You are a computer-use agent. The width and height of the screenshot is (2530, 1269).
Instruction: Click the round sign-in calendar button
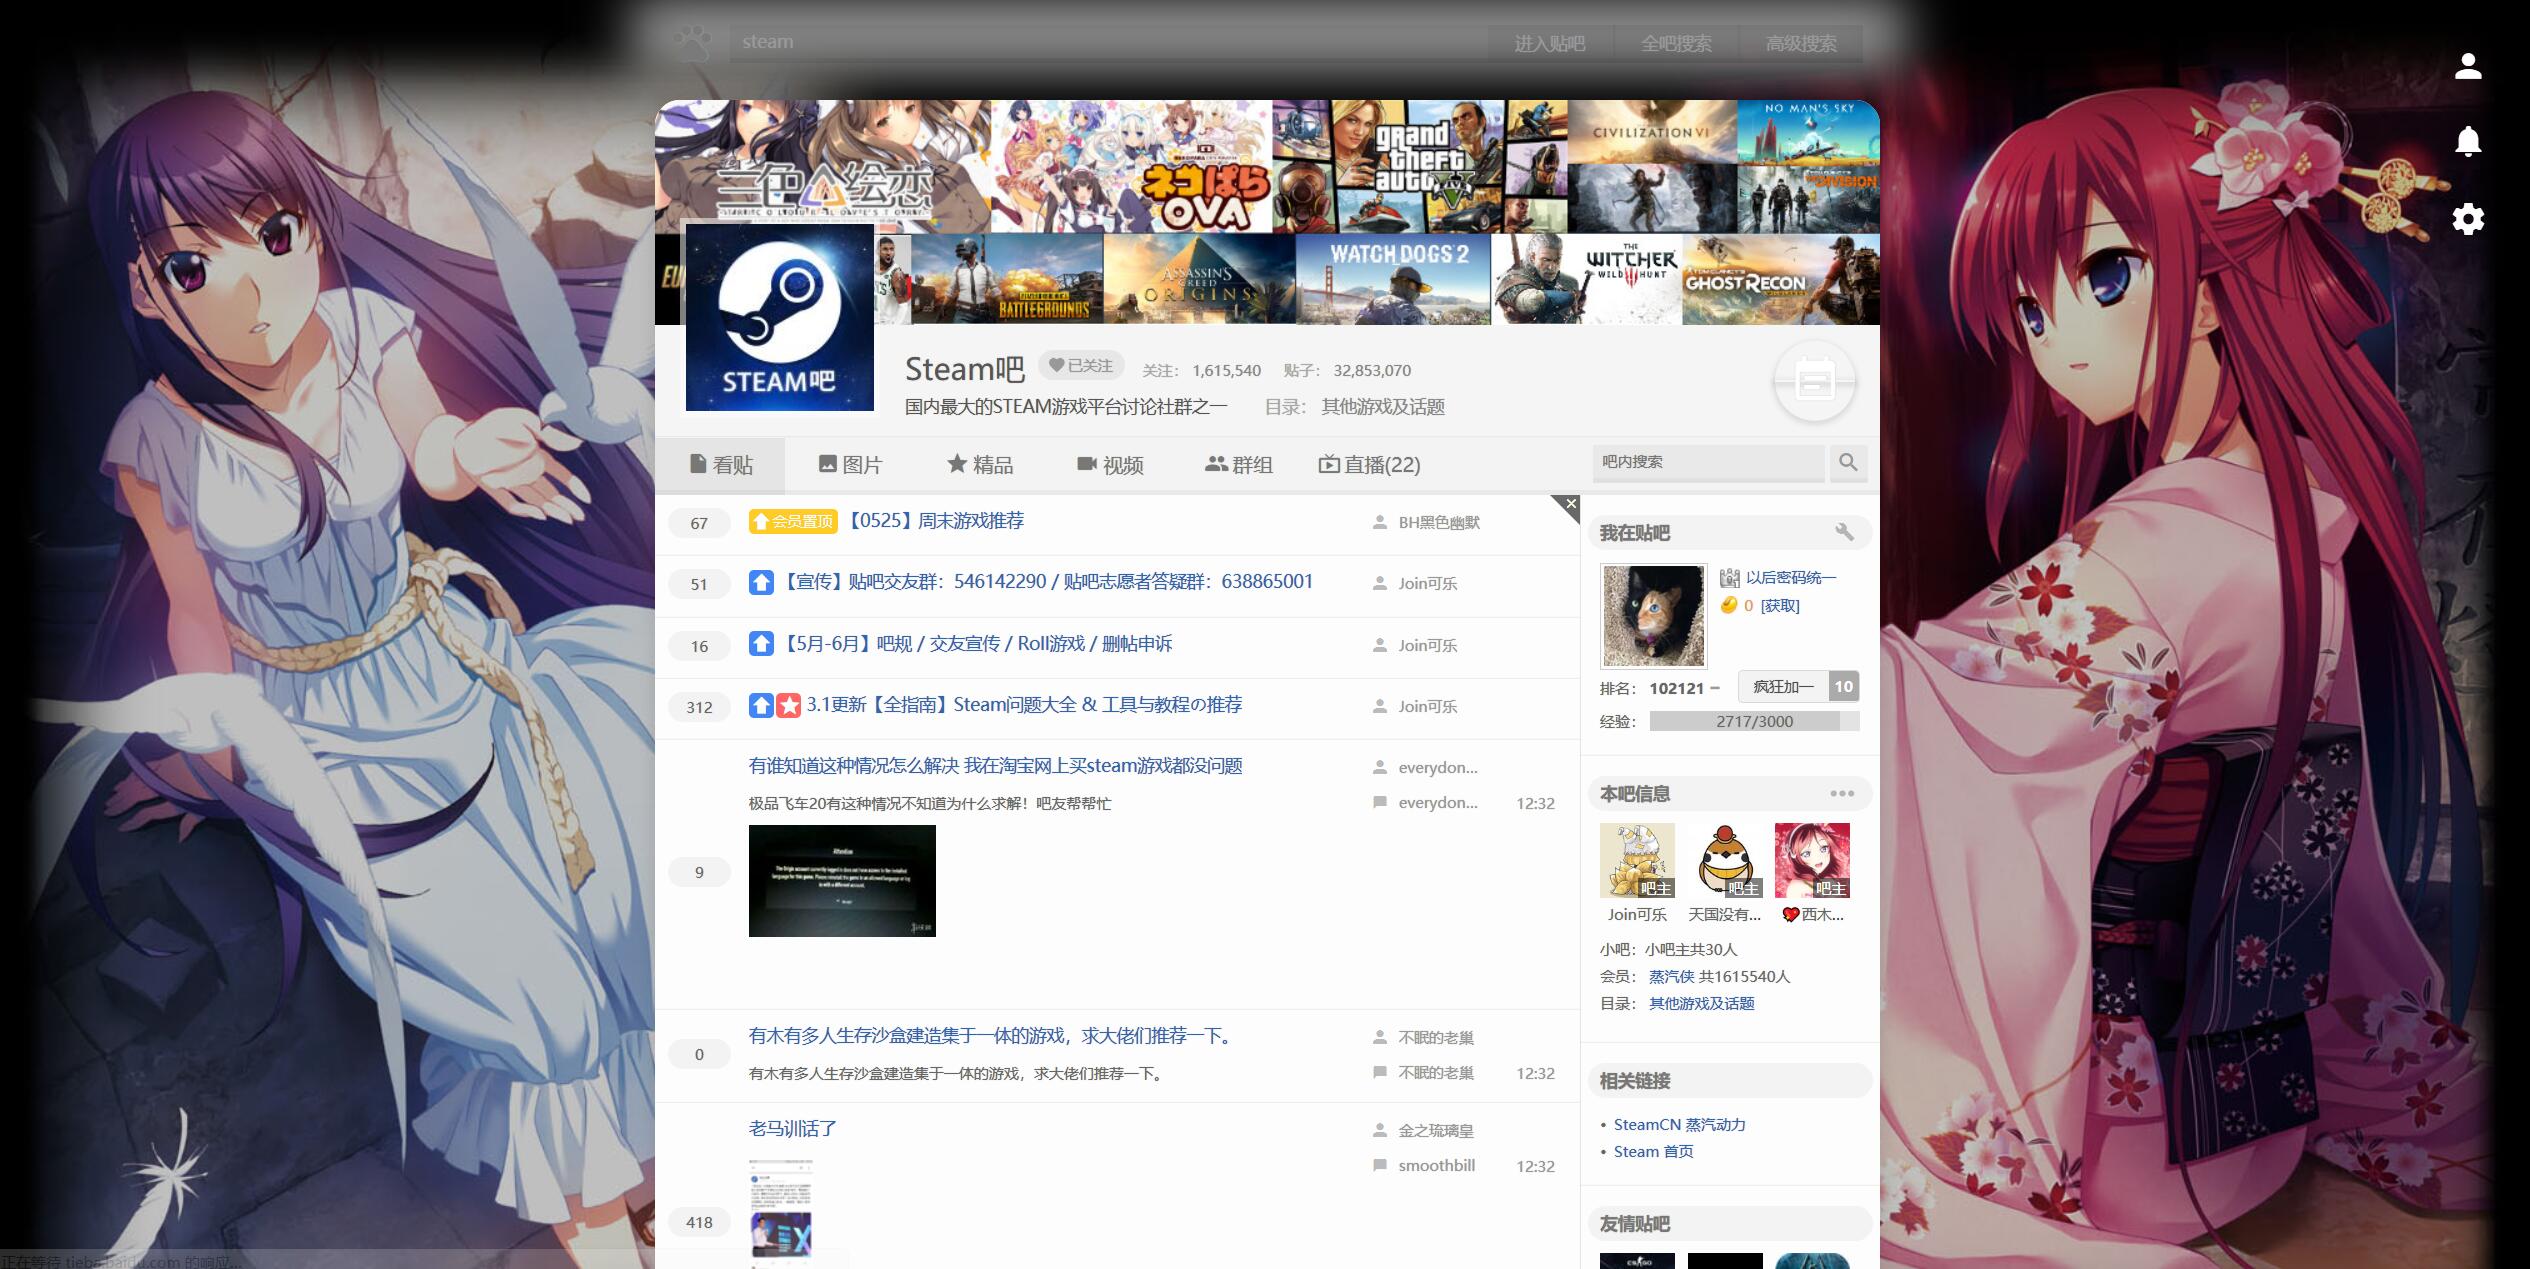pyautogui.click(x=1814, y=382)
